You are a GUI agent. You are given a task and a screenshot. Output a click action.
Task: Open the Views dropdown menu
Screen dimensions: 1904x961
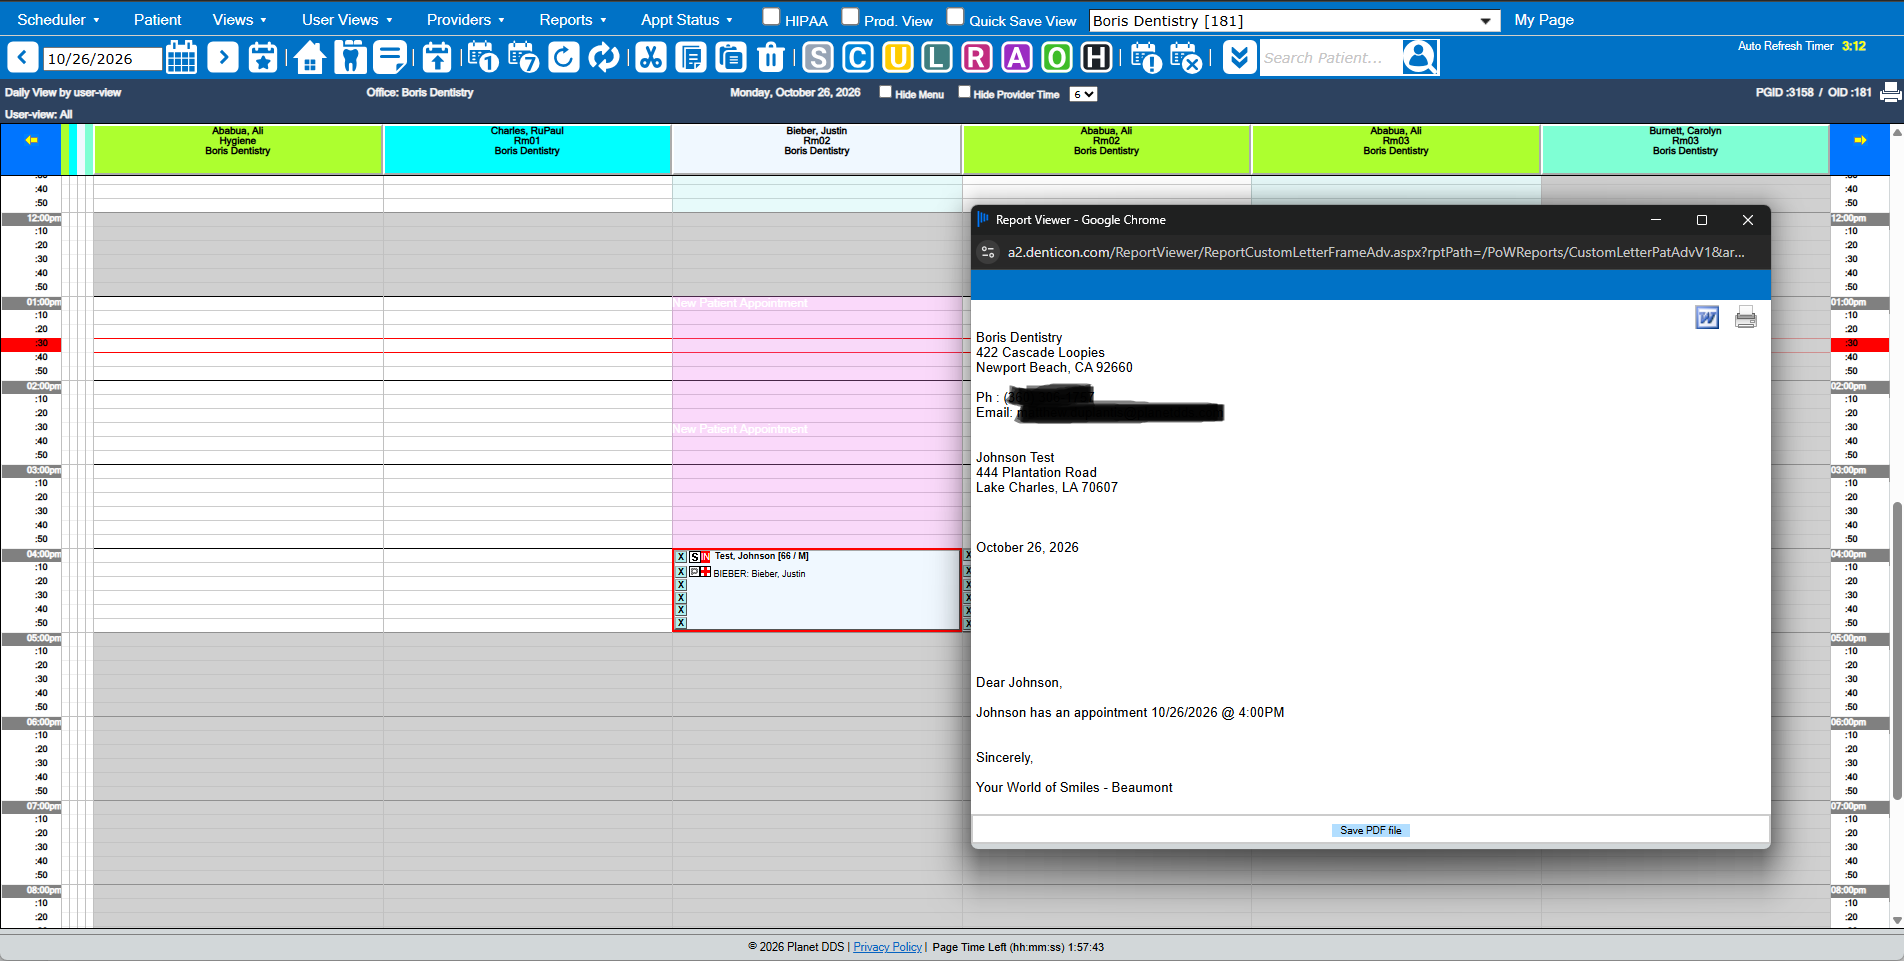tap(239, 20)
